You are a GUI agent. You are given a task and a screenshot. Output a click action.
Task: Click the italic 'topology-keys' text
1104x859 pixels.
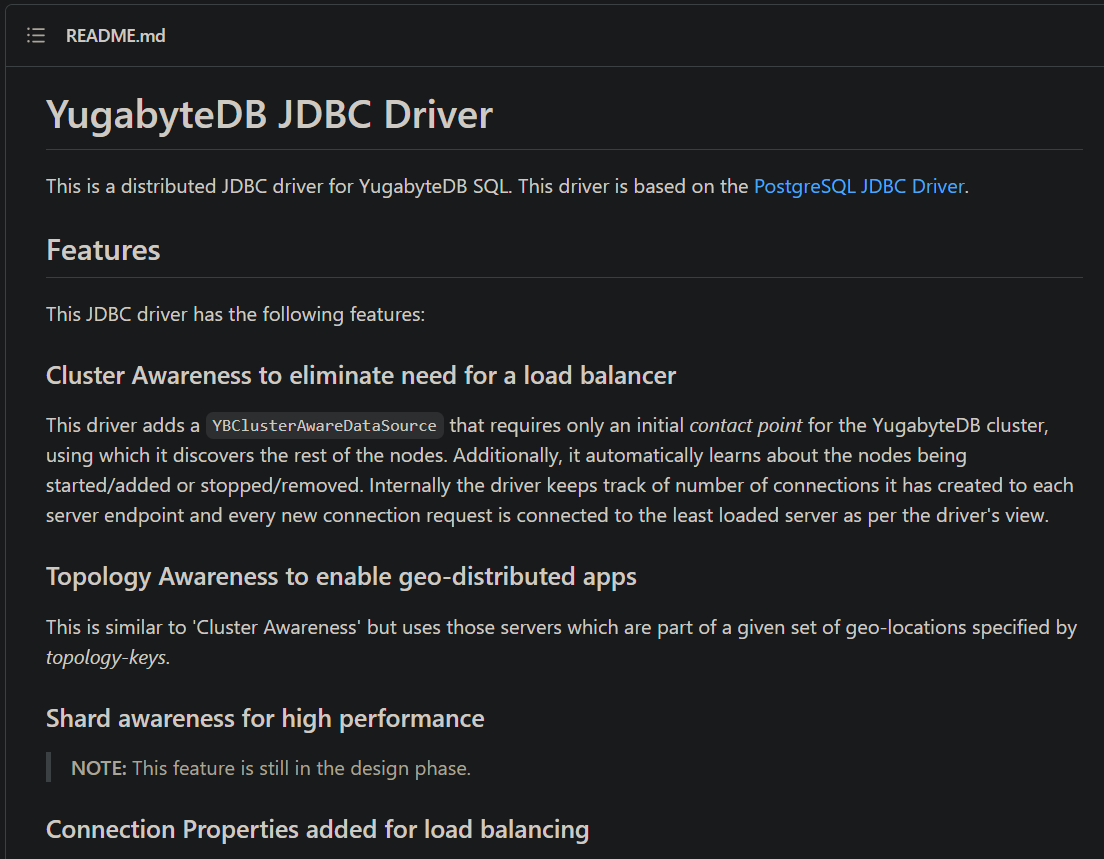pyautogui.click(x=107, y=658)
